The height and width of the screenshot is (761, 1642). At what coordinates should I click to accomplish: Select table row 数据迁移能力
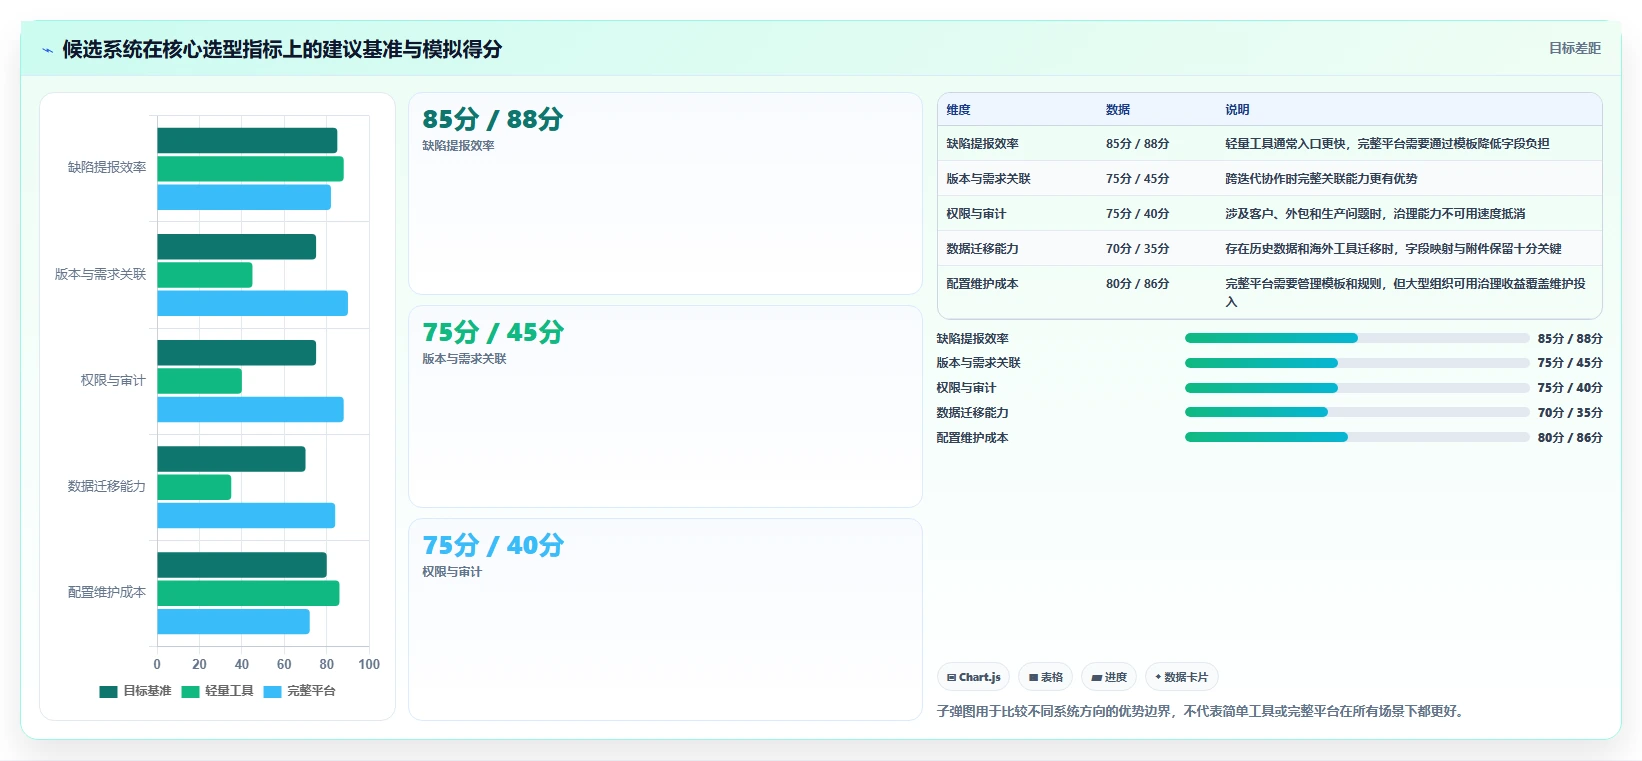click(1269, 248)
